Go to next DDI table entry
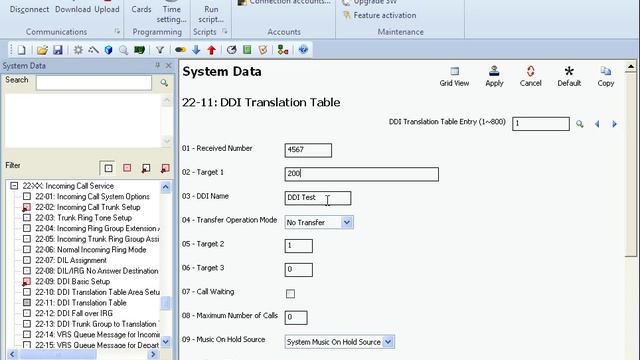The width and height of the screenshot is (640, 360). [x=614, y=124]
